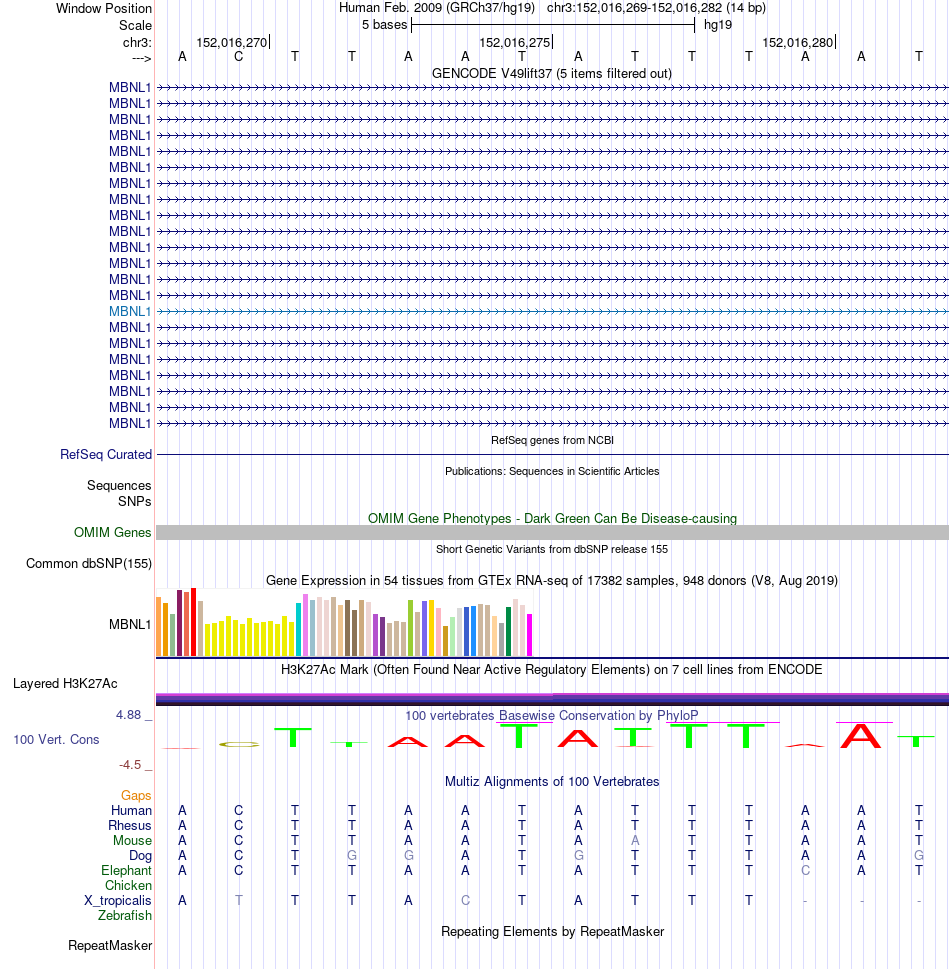950x969 pixels.
Task: Click the Human species row label
Action: point(131,810)
